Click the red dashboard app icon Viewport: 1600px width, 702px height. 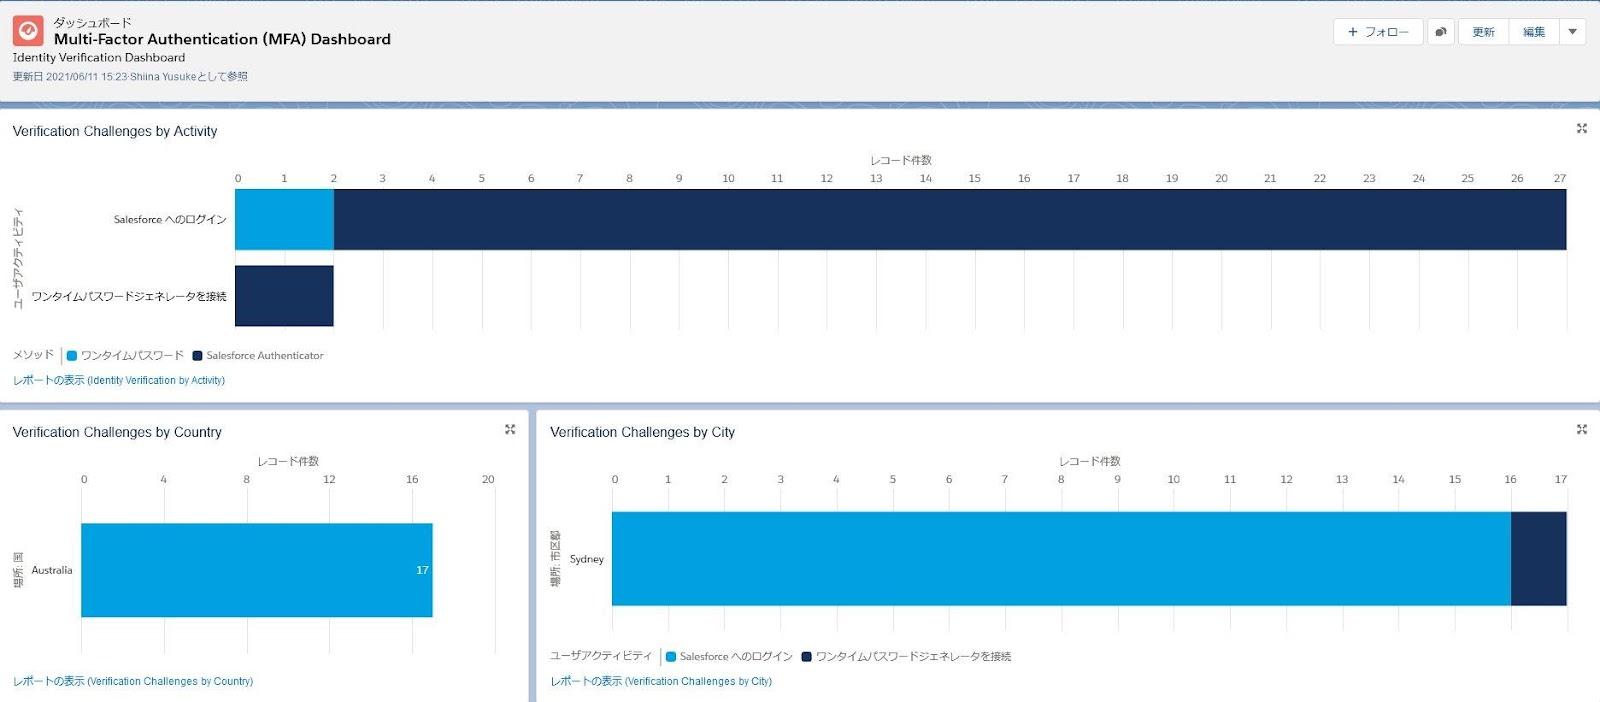click(x=28, y=31)
